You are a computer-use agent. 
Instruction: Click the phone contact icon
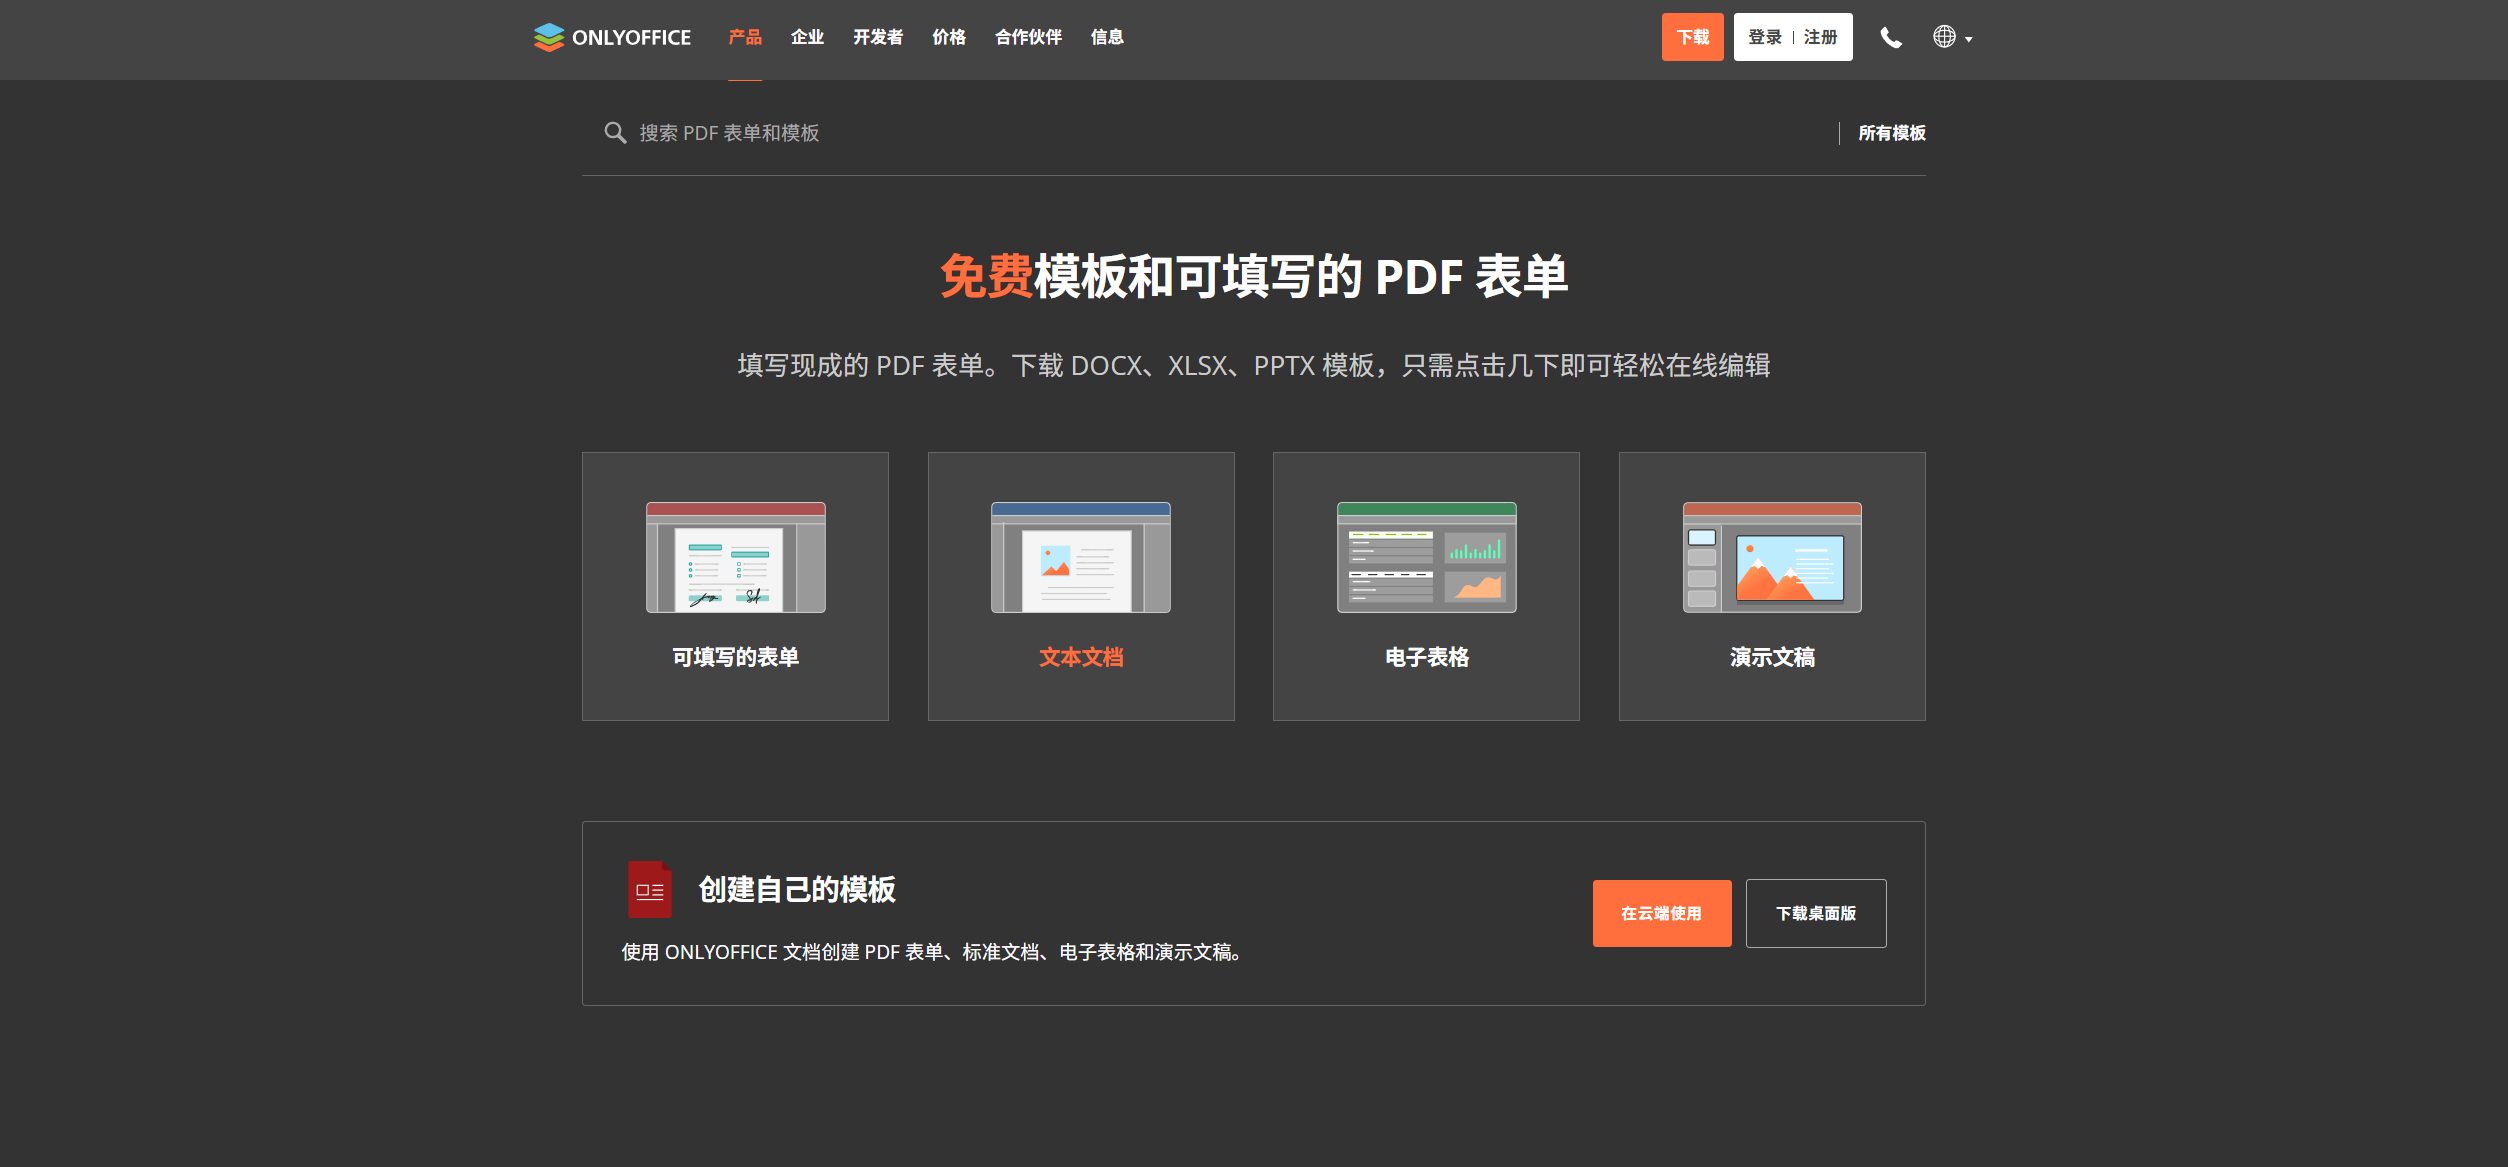click(1890, 37)
